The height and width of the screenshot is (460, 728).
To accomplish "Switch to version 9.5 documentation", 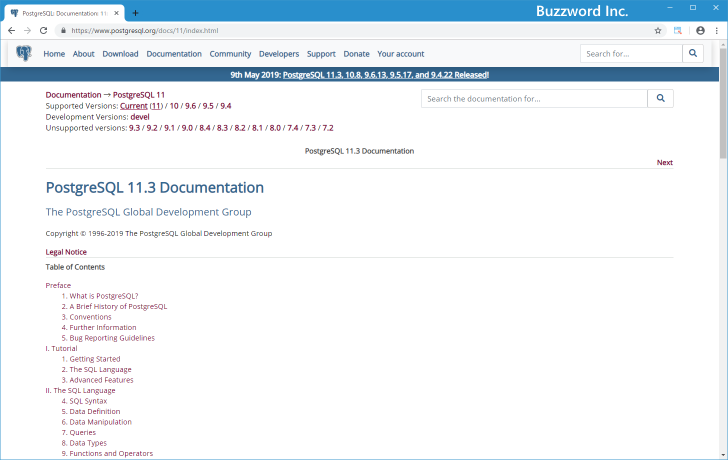I will (208, 106).
